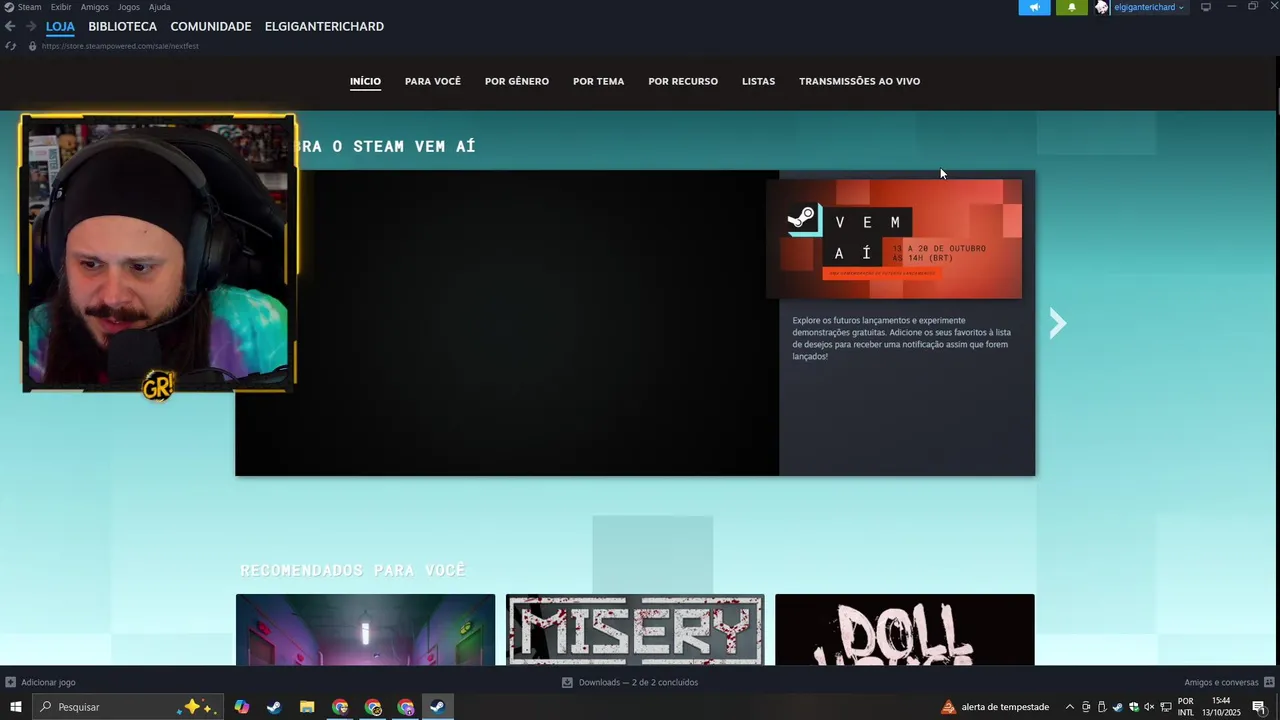Screen dimensions: 1280x720
Task: Click the Steam system tray icon
Action: pos(1118,707)
